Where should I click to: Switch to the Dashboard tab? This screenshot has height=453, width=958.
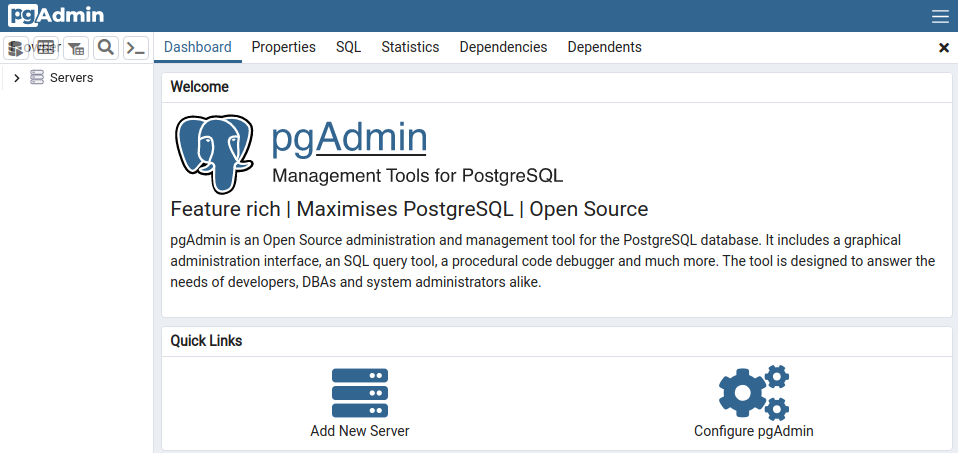[197, 47]
